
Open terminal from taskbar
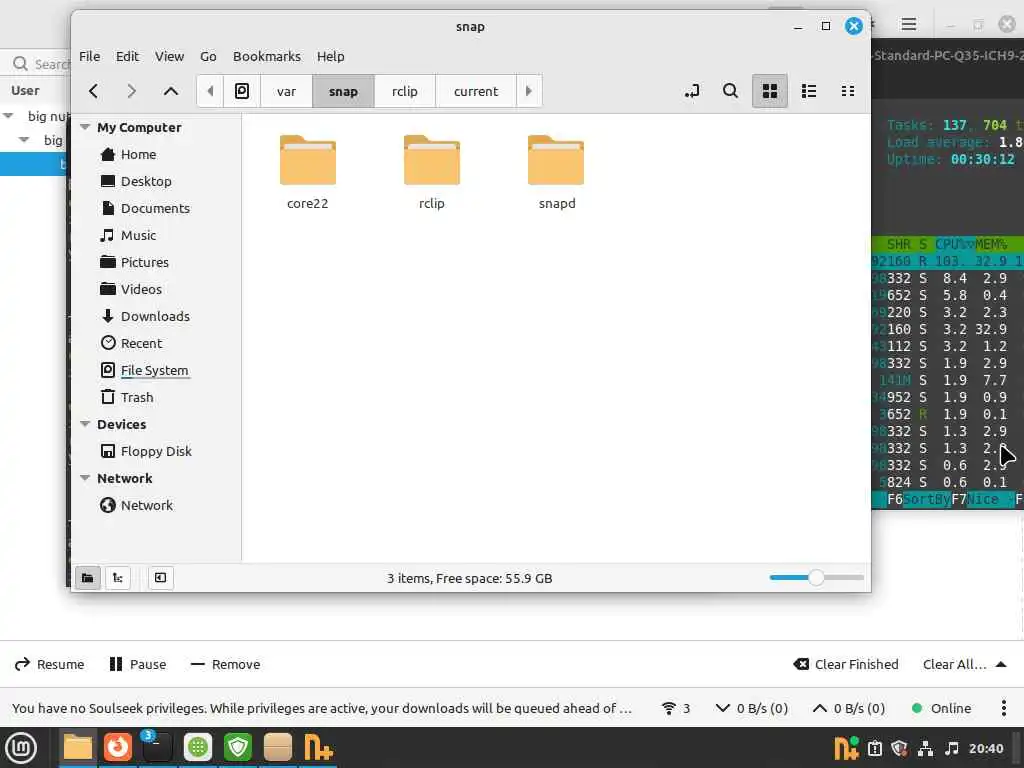tap(157, 747)
